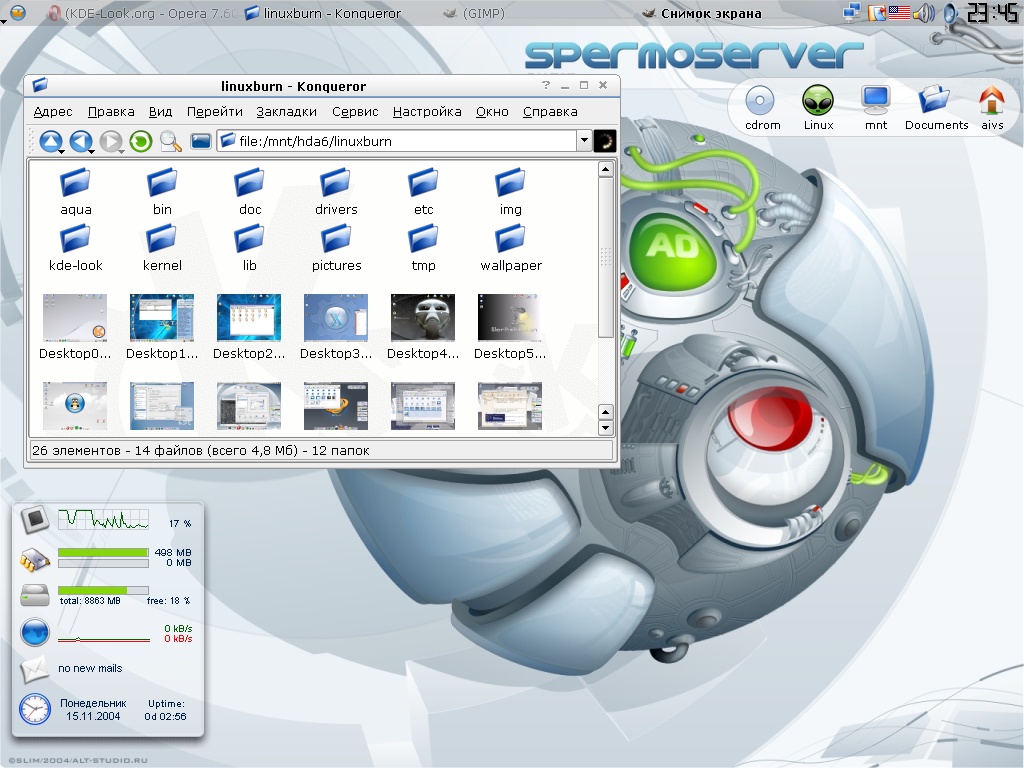This screenshot has height=768, width=1024.
Task: Open the wallpaper folder
Action: [510, 248]
